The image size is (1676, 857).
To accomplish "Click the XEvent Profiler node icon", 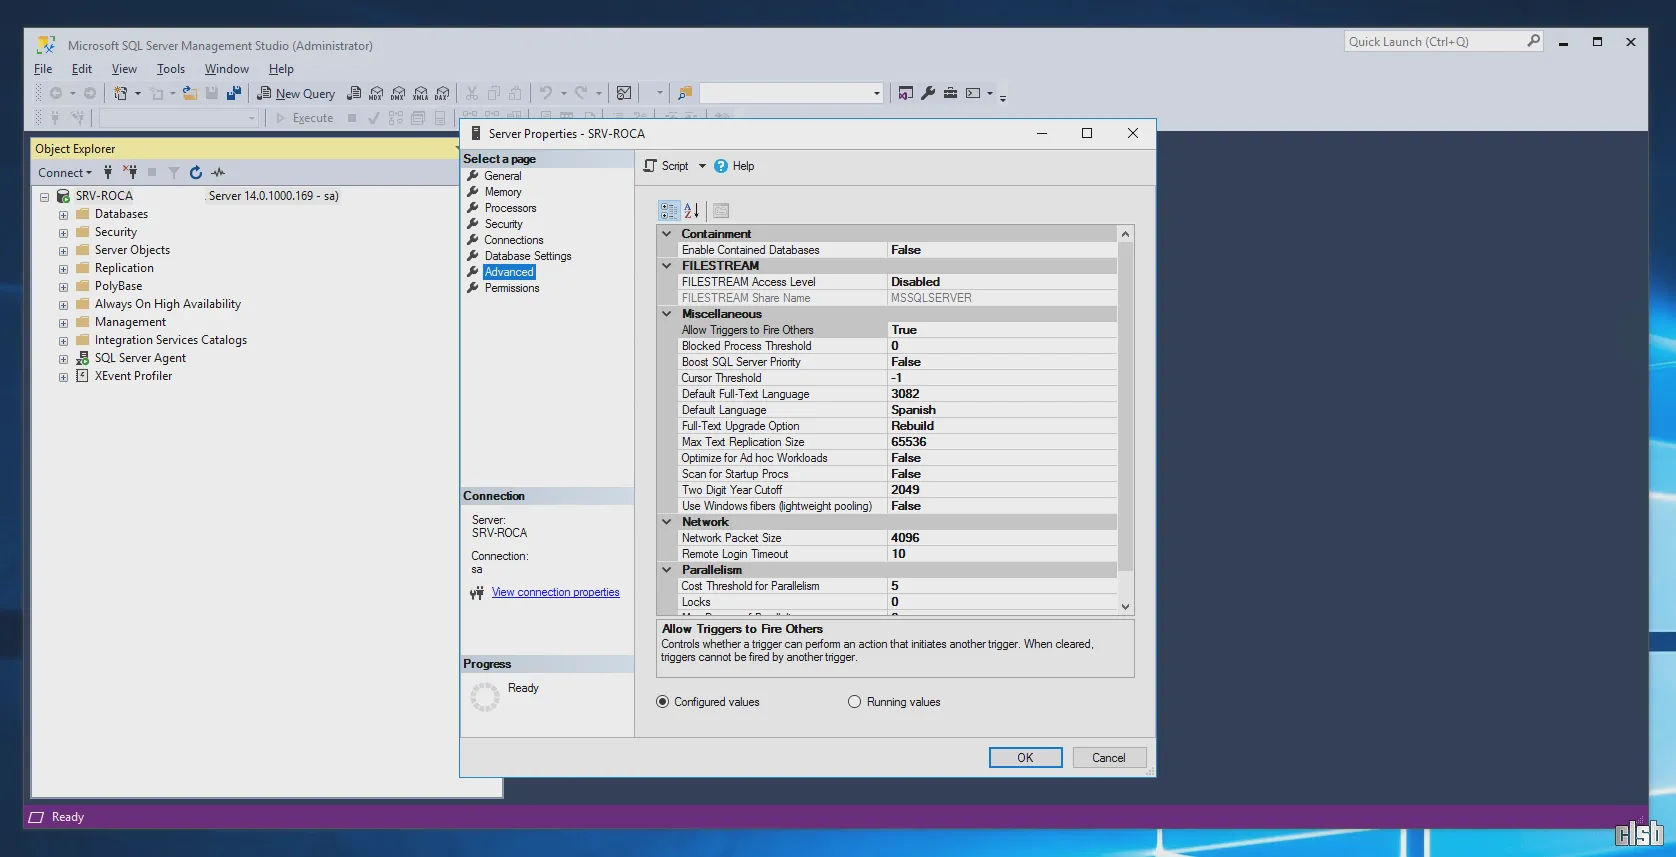I will (83, 376).
